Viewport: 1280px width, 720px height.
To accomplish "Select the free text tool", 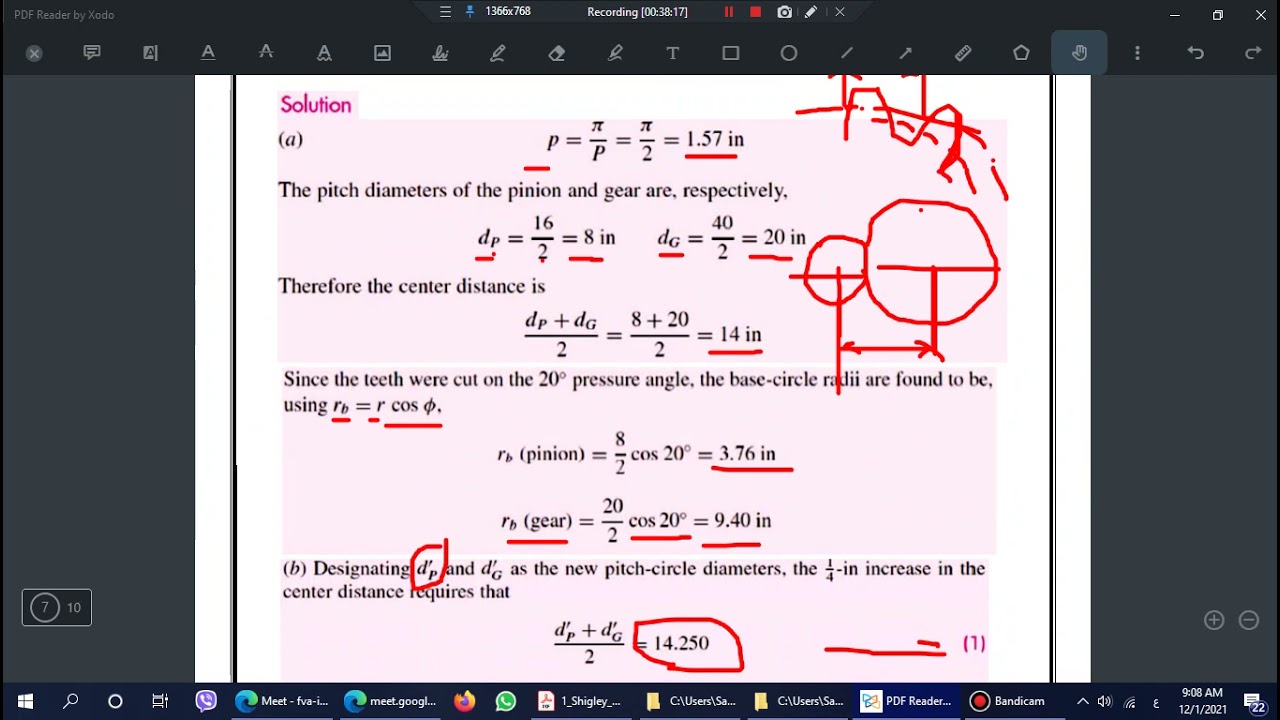I will click(x=673, y=53).
